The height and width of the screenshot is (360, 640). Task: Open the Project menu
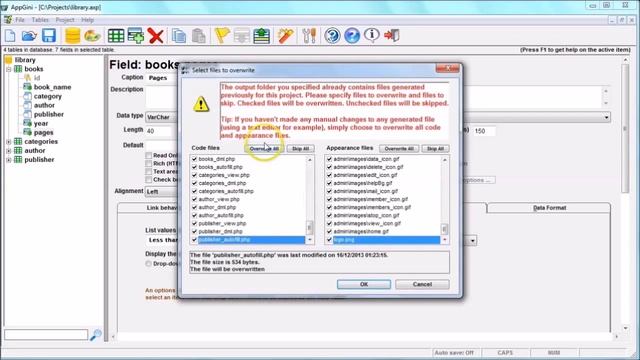(x=65, y=20)
